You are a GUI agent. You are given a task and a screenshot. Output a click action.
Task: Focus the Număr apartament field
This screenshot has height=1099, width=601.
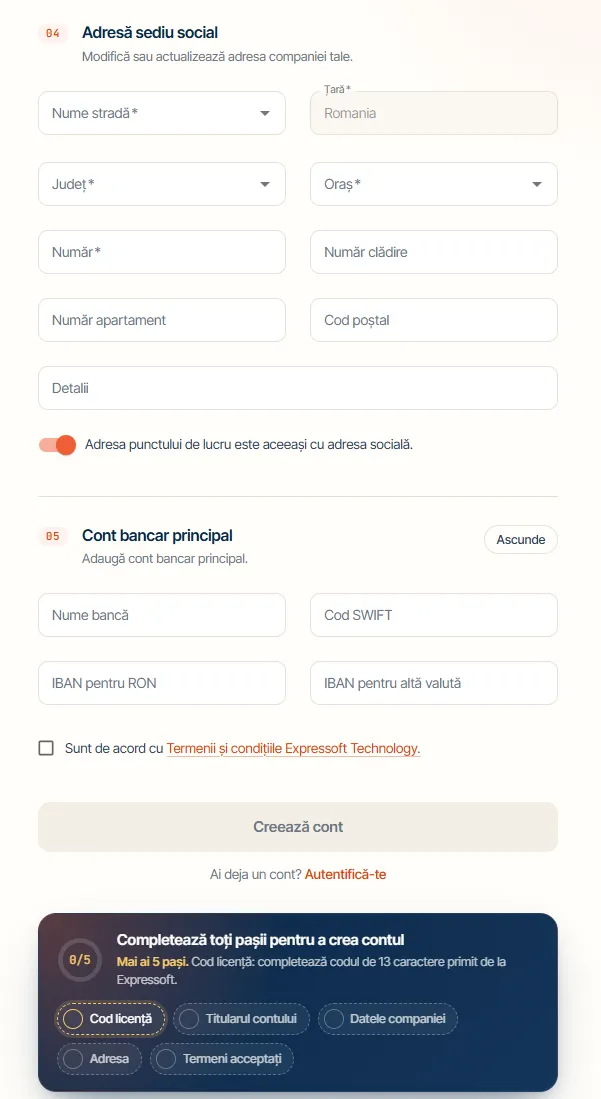coord(162,320)
